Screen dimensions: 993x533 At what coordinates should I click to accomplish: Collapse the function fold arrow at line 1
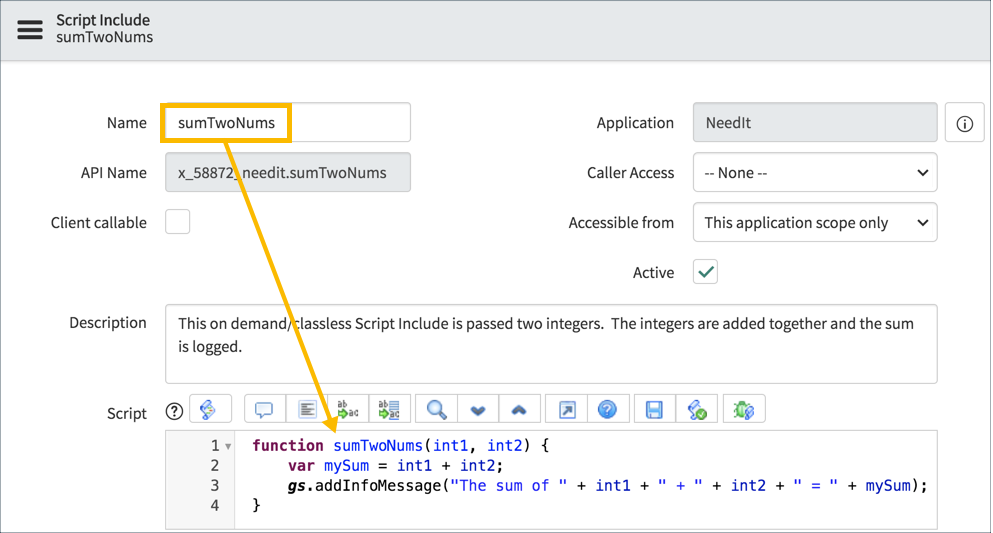coord(229,447)
